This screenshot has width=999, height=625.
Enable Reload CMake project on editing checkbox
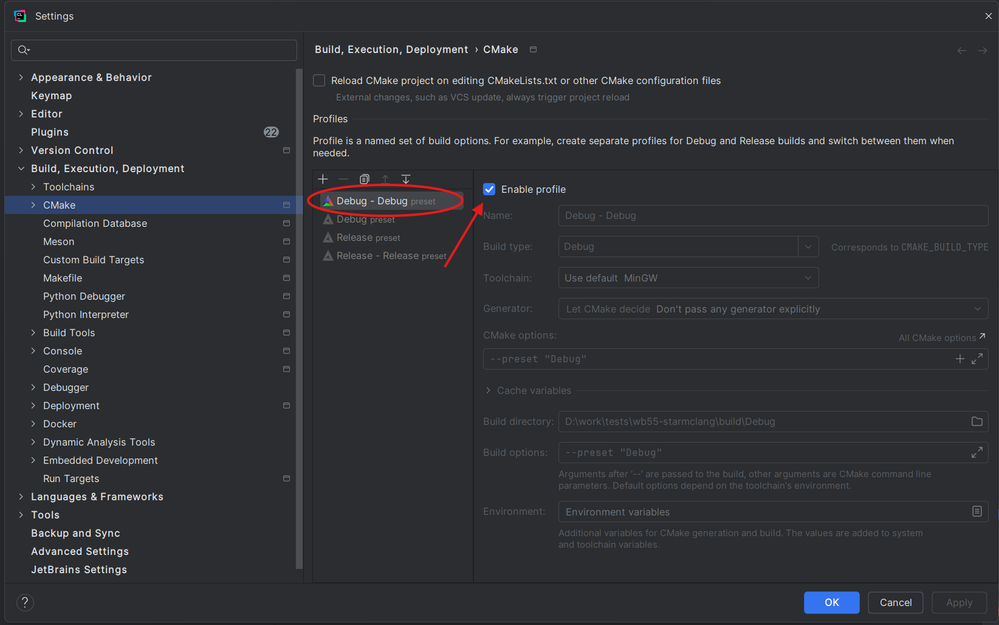click(320, 81)
